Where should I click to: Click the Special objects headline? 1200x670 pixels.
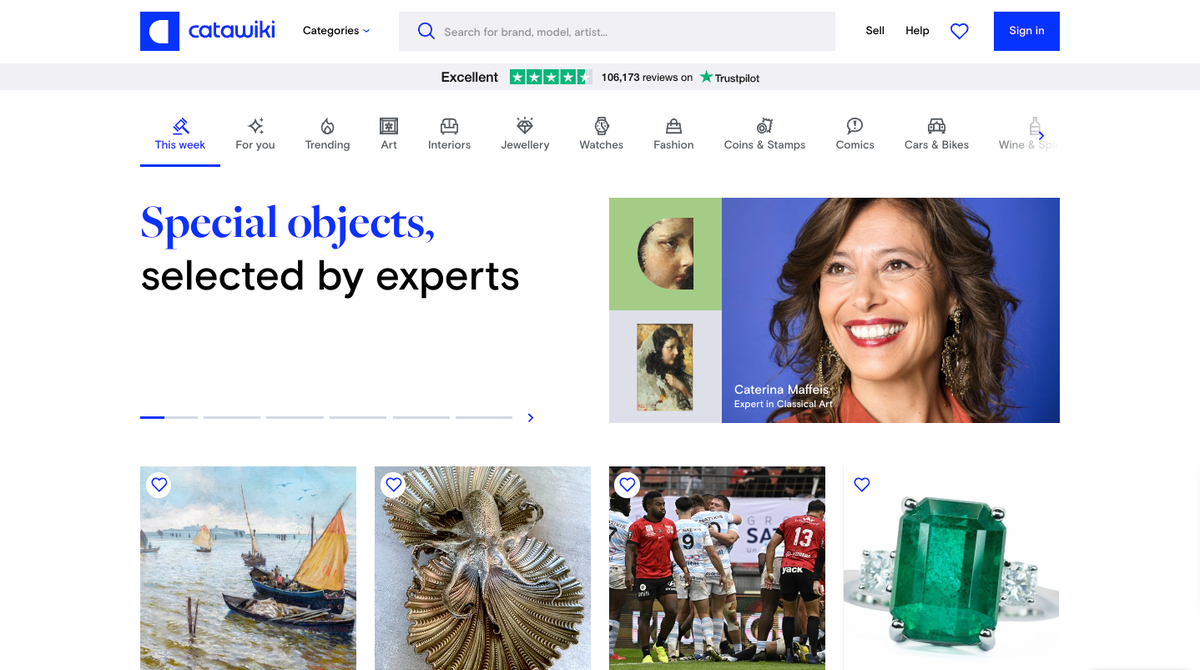(x=288, y=223)
